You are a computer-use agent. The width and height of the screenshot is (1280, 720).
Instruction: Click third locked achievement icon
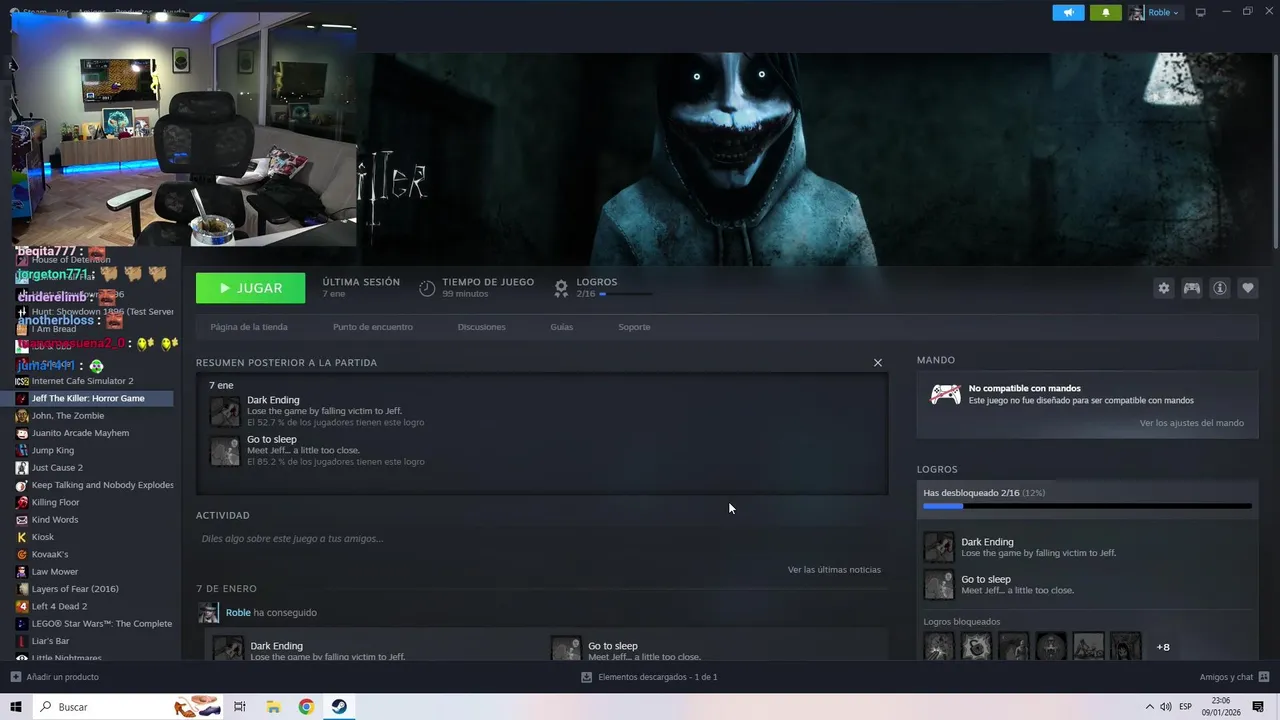point(1013,647)
